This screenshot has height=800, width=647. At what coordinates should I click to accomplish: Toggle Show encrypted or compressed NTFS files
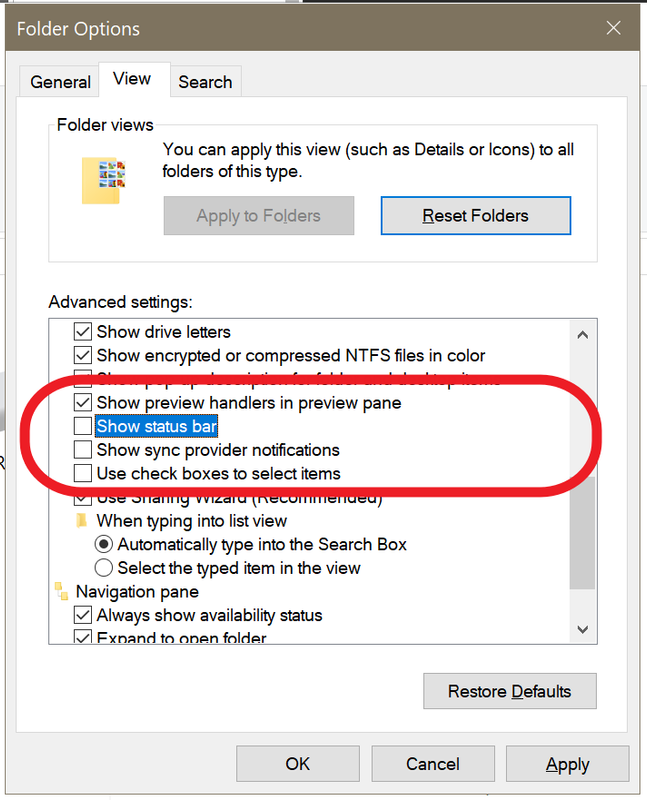point(83,355)
